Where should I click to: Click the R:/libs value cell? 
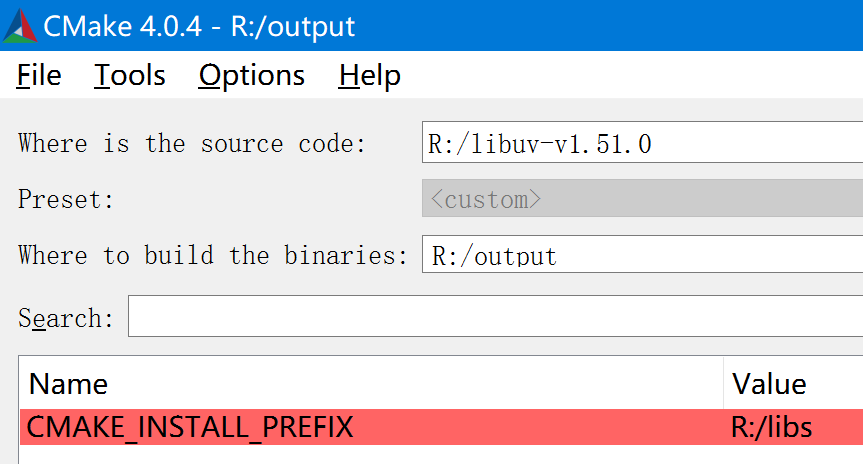click(x=772, y=428)
